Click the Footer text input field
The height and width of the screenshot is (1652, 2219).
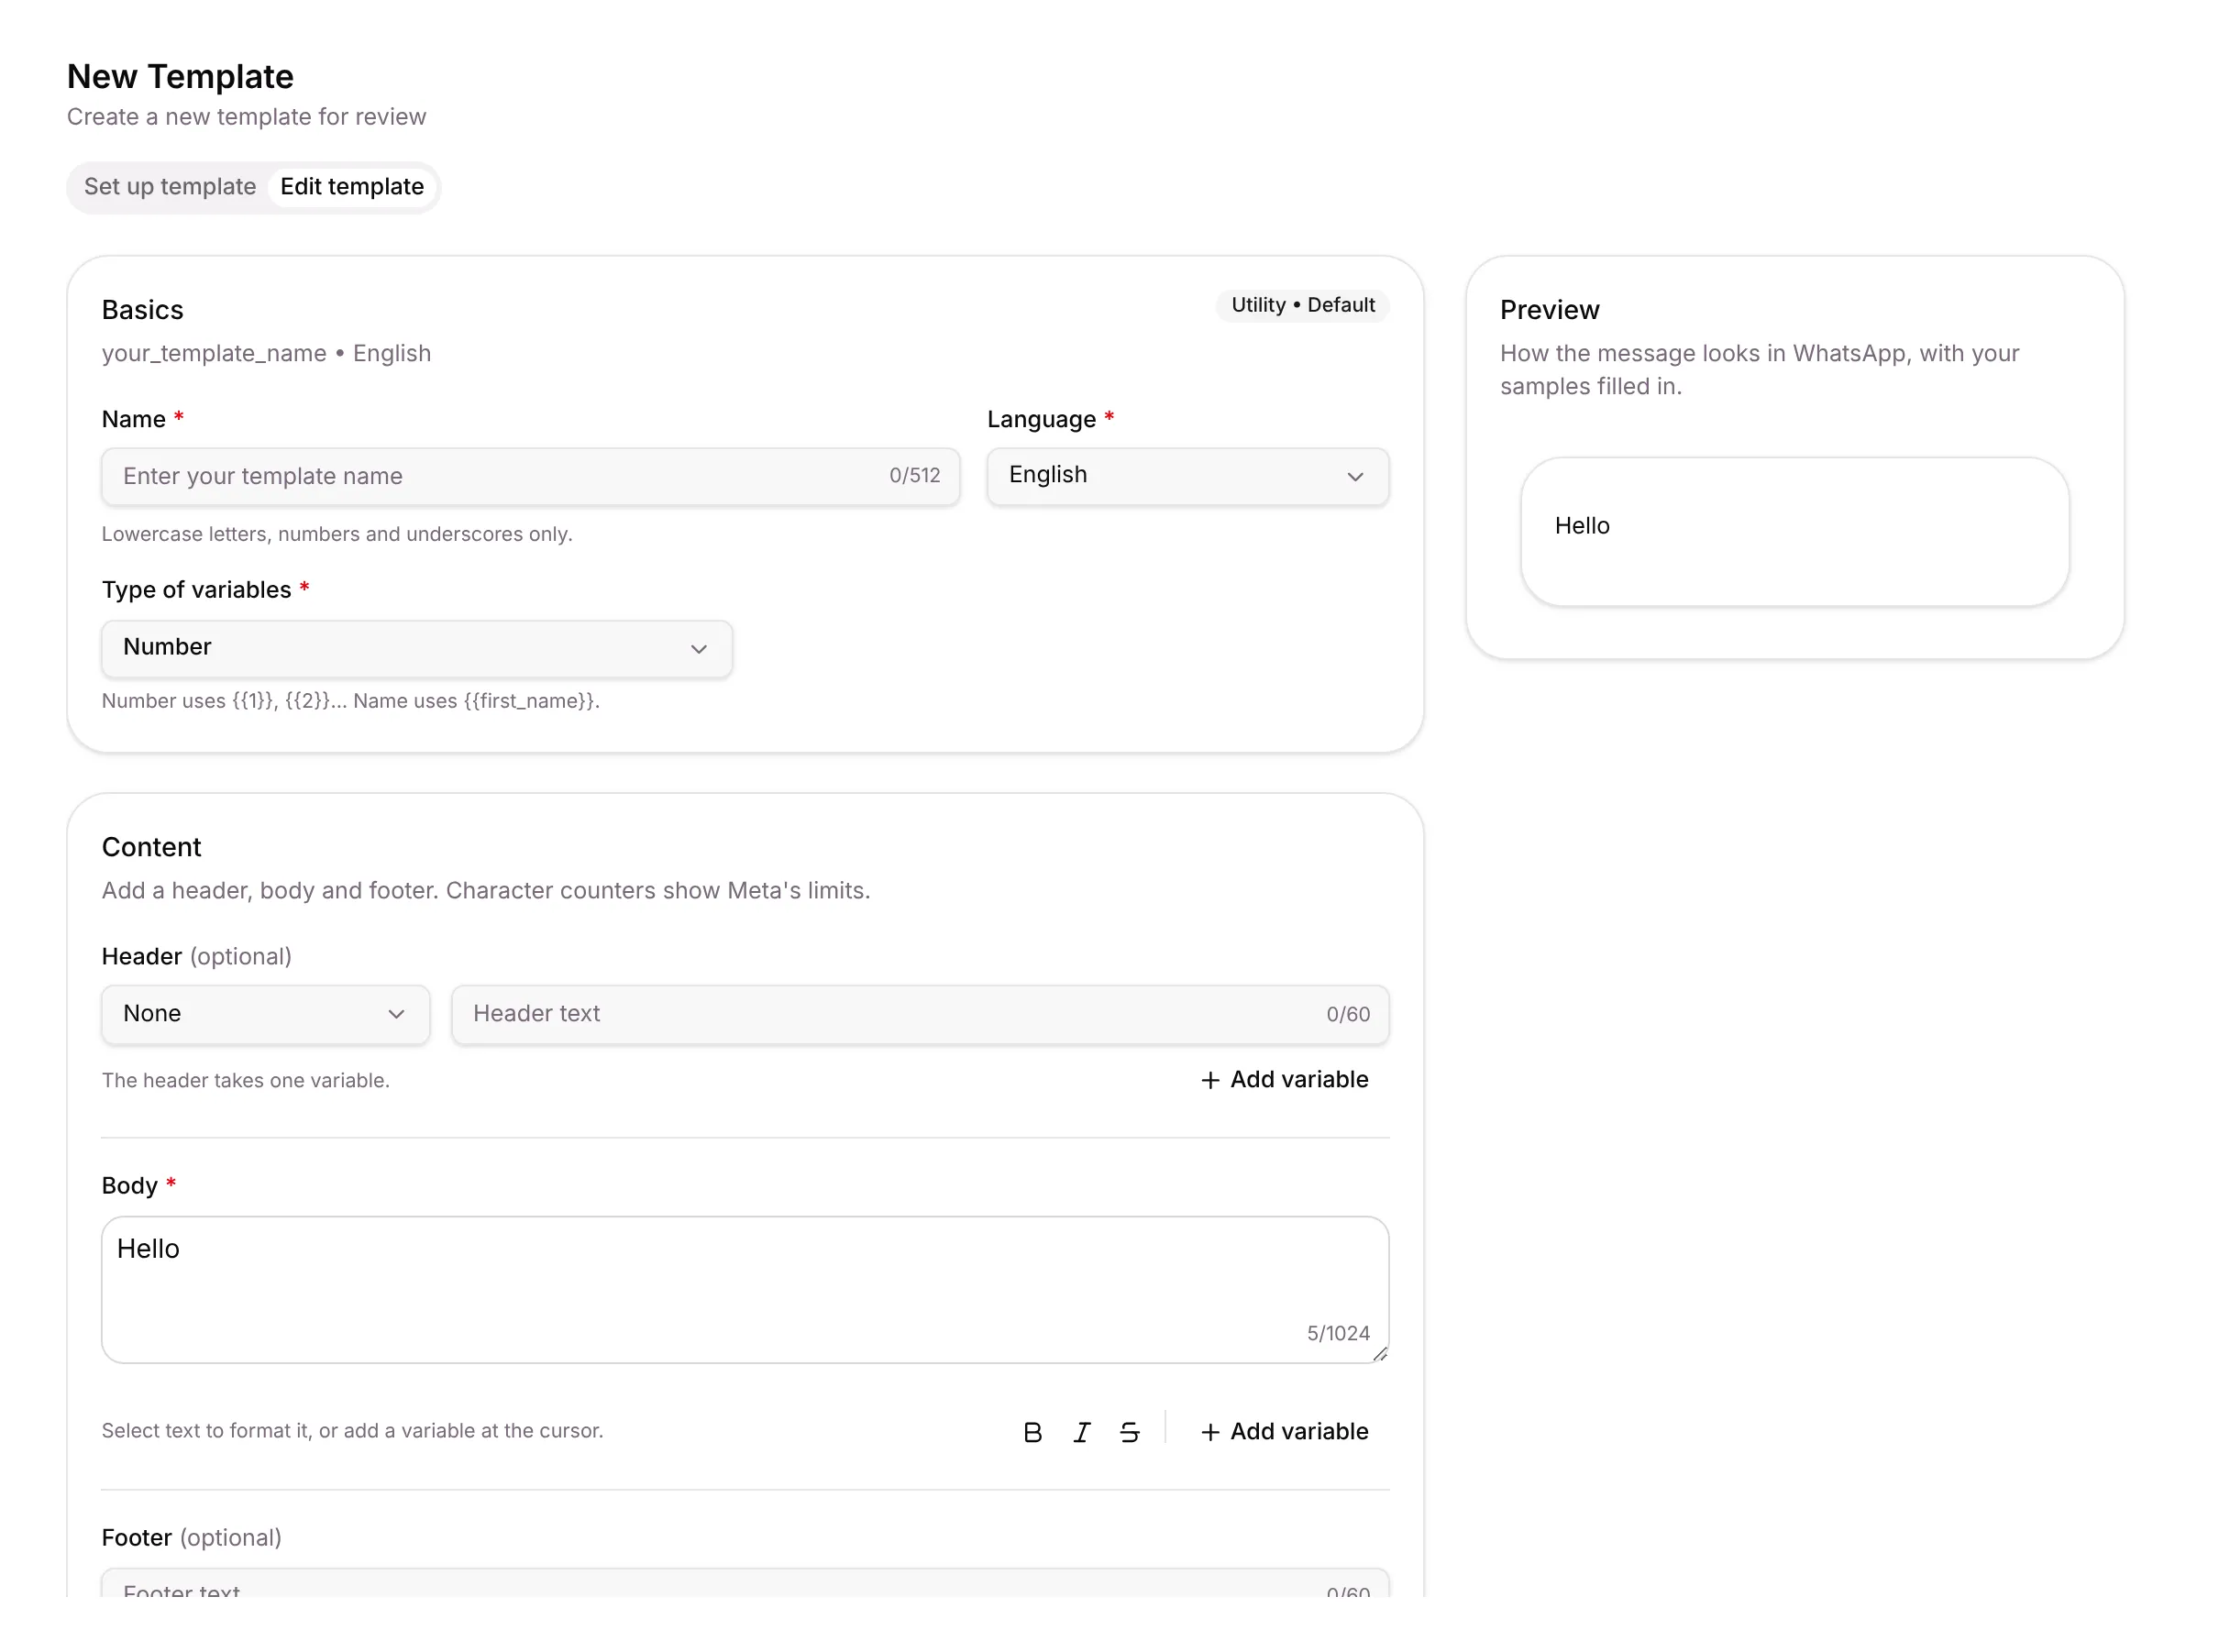click(745, 1584)
